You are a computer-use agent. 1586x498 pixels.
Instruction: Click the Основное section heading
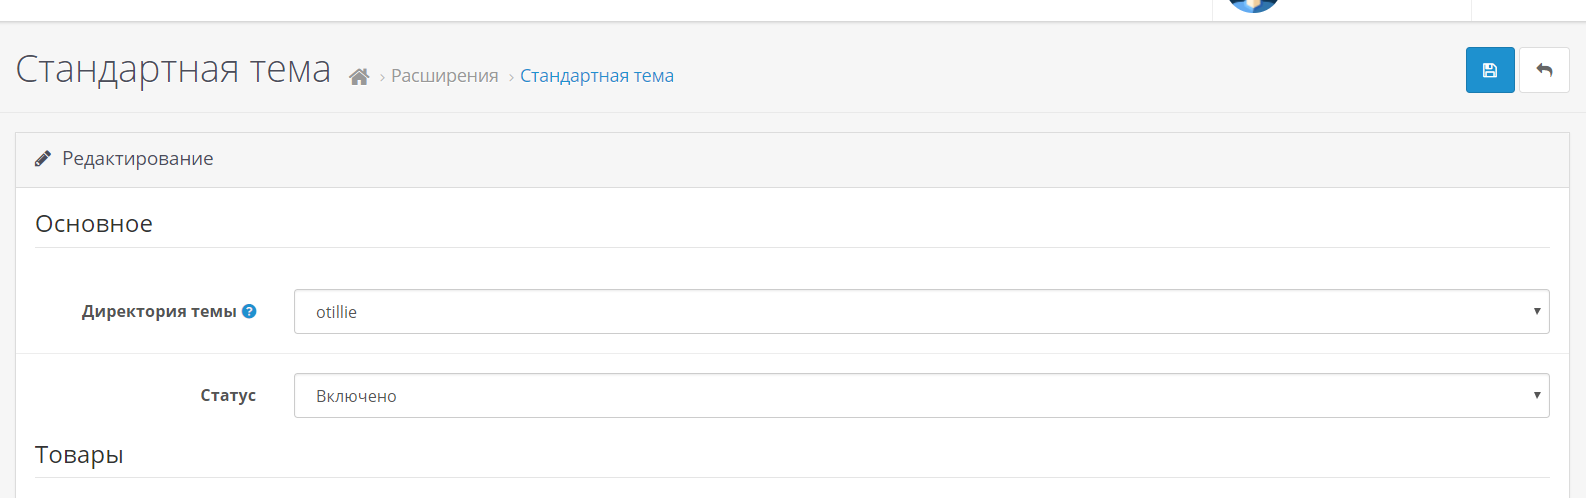pos(94,224)
